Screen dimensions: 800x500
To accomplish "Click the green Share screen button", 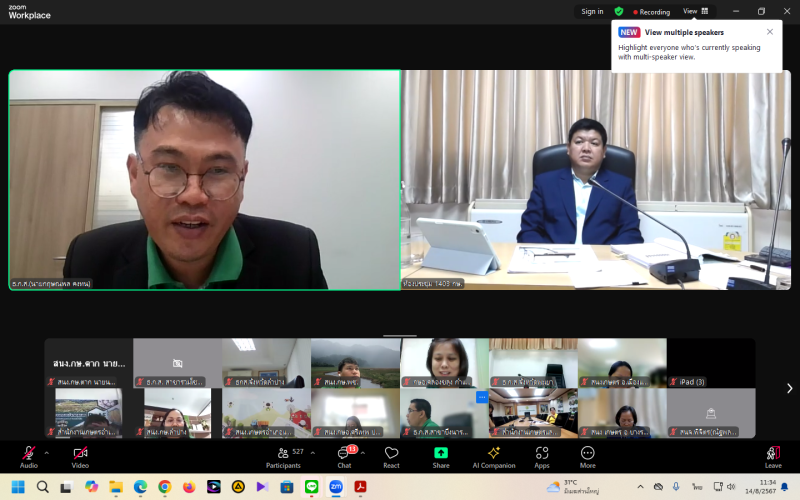I will point(441,454).
